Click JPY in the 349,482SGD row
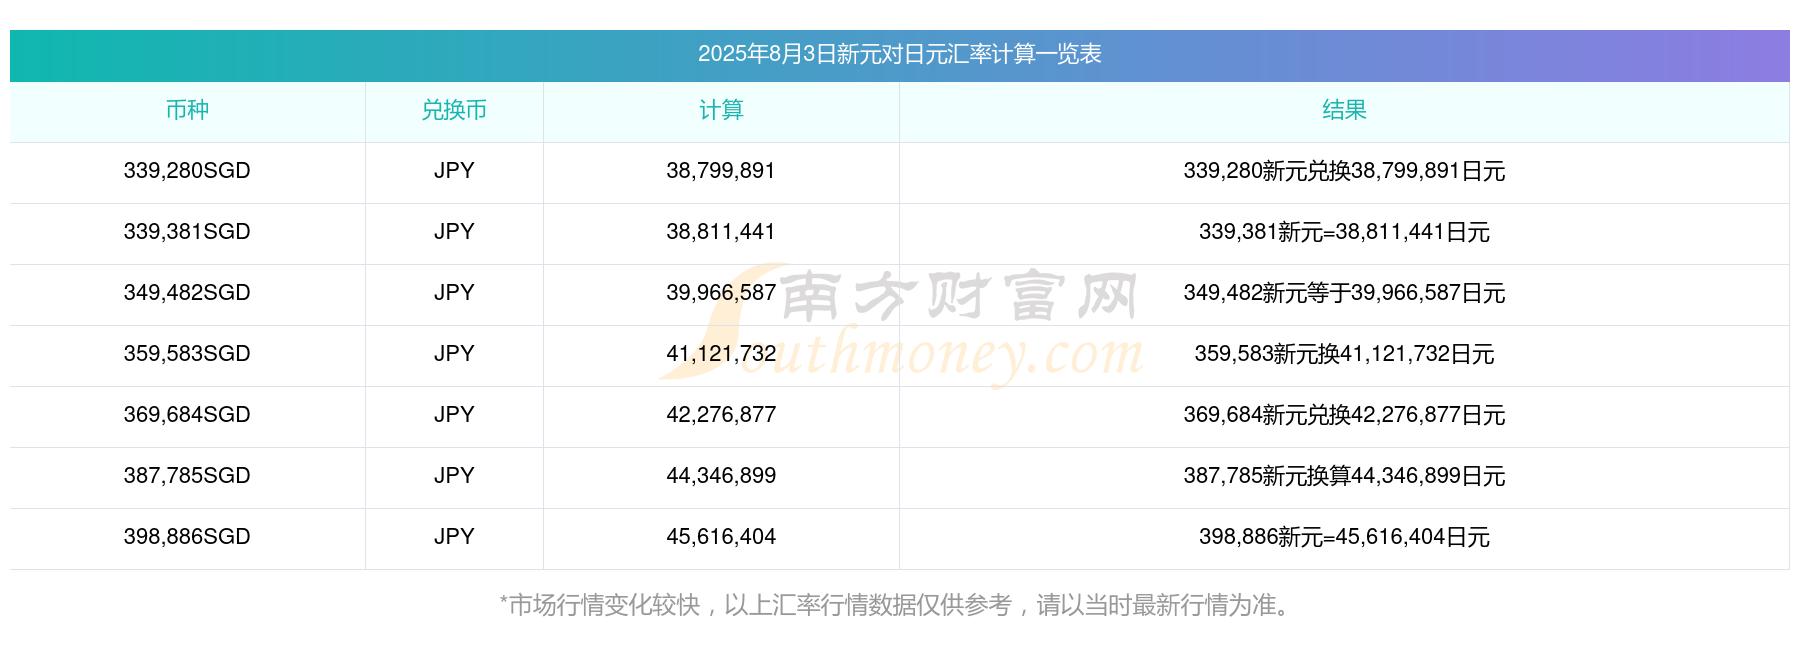This screenshot has width=1800, height=650. point(454,293)
